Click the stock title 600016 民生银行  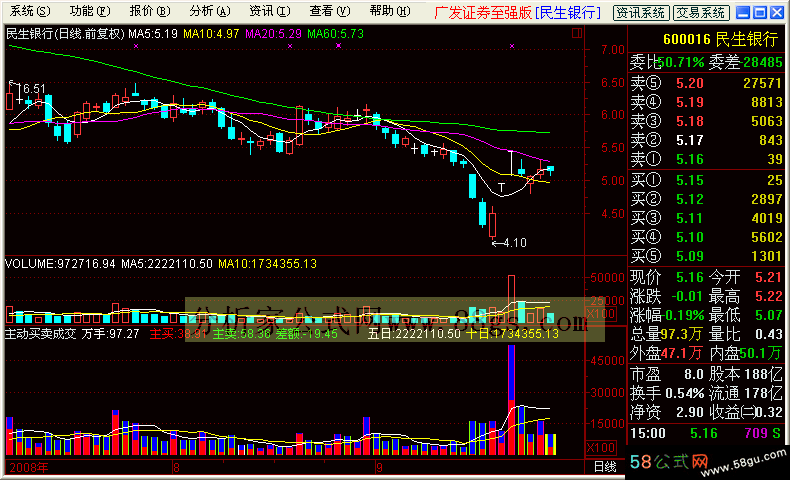pyautogui.click(x=720, y=39)
